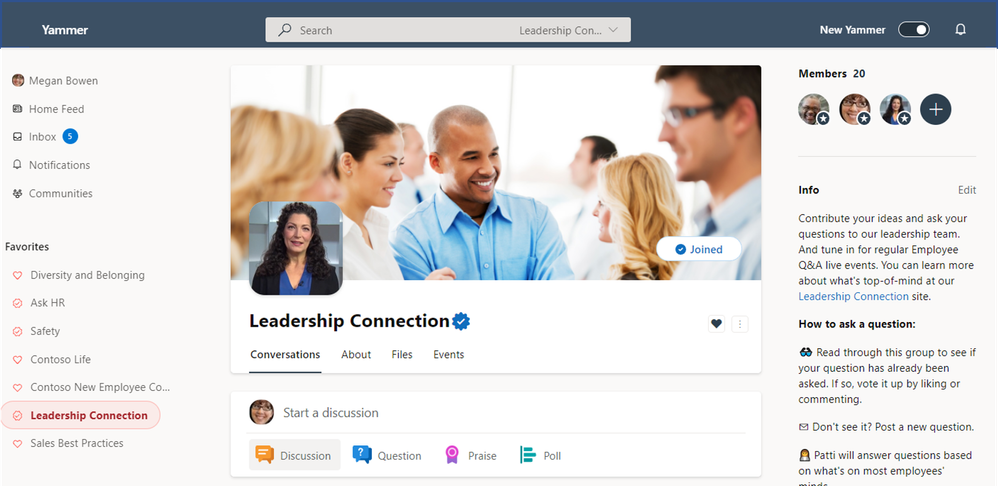The image size is (998, 486).
Task: Select the Poll post type
Action: click(540, 455)
